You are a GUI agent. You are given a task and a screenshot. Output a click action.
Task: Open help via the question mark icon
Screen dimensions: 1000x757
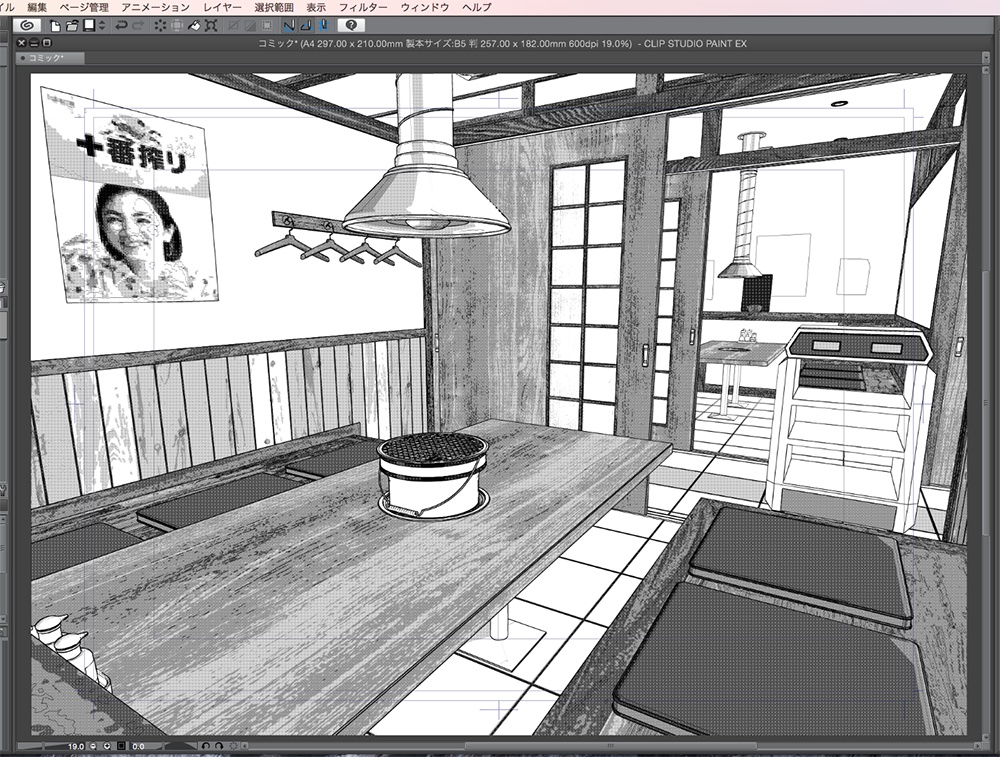tap(351, 27)
